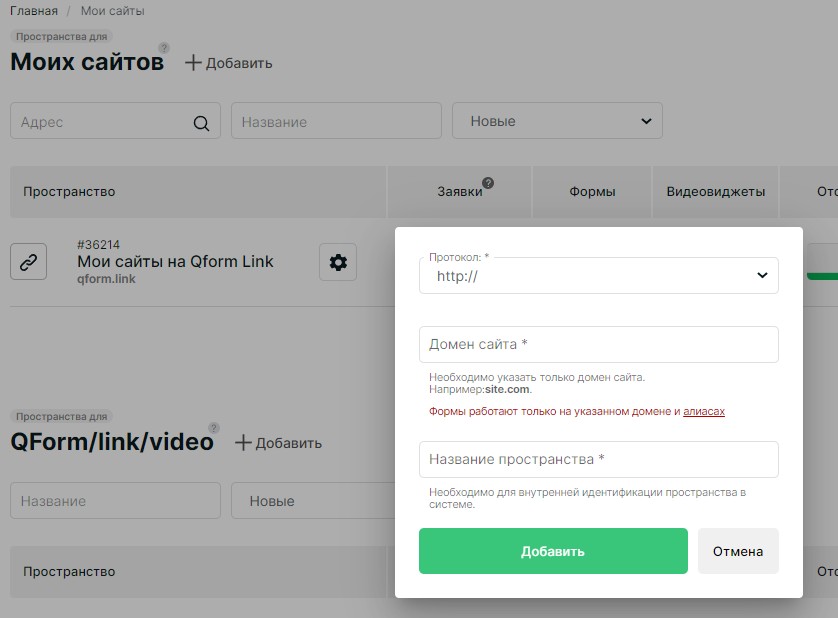Focus the Домен сайта input field
This screenshot has height=618, width=838.
(598, 344)
